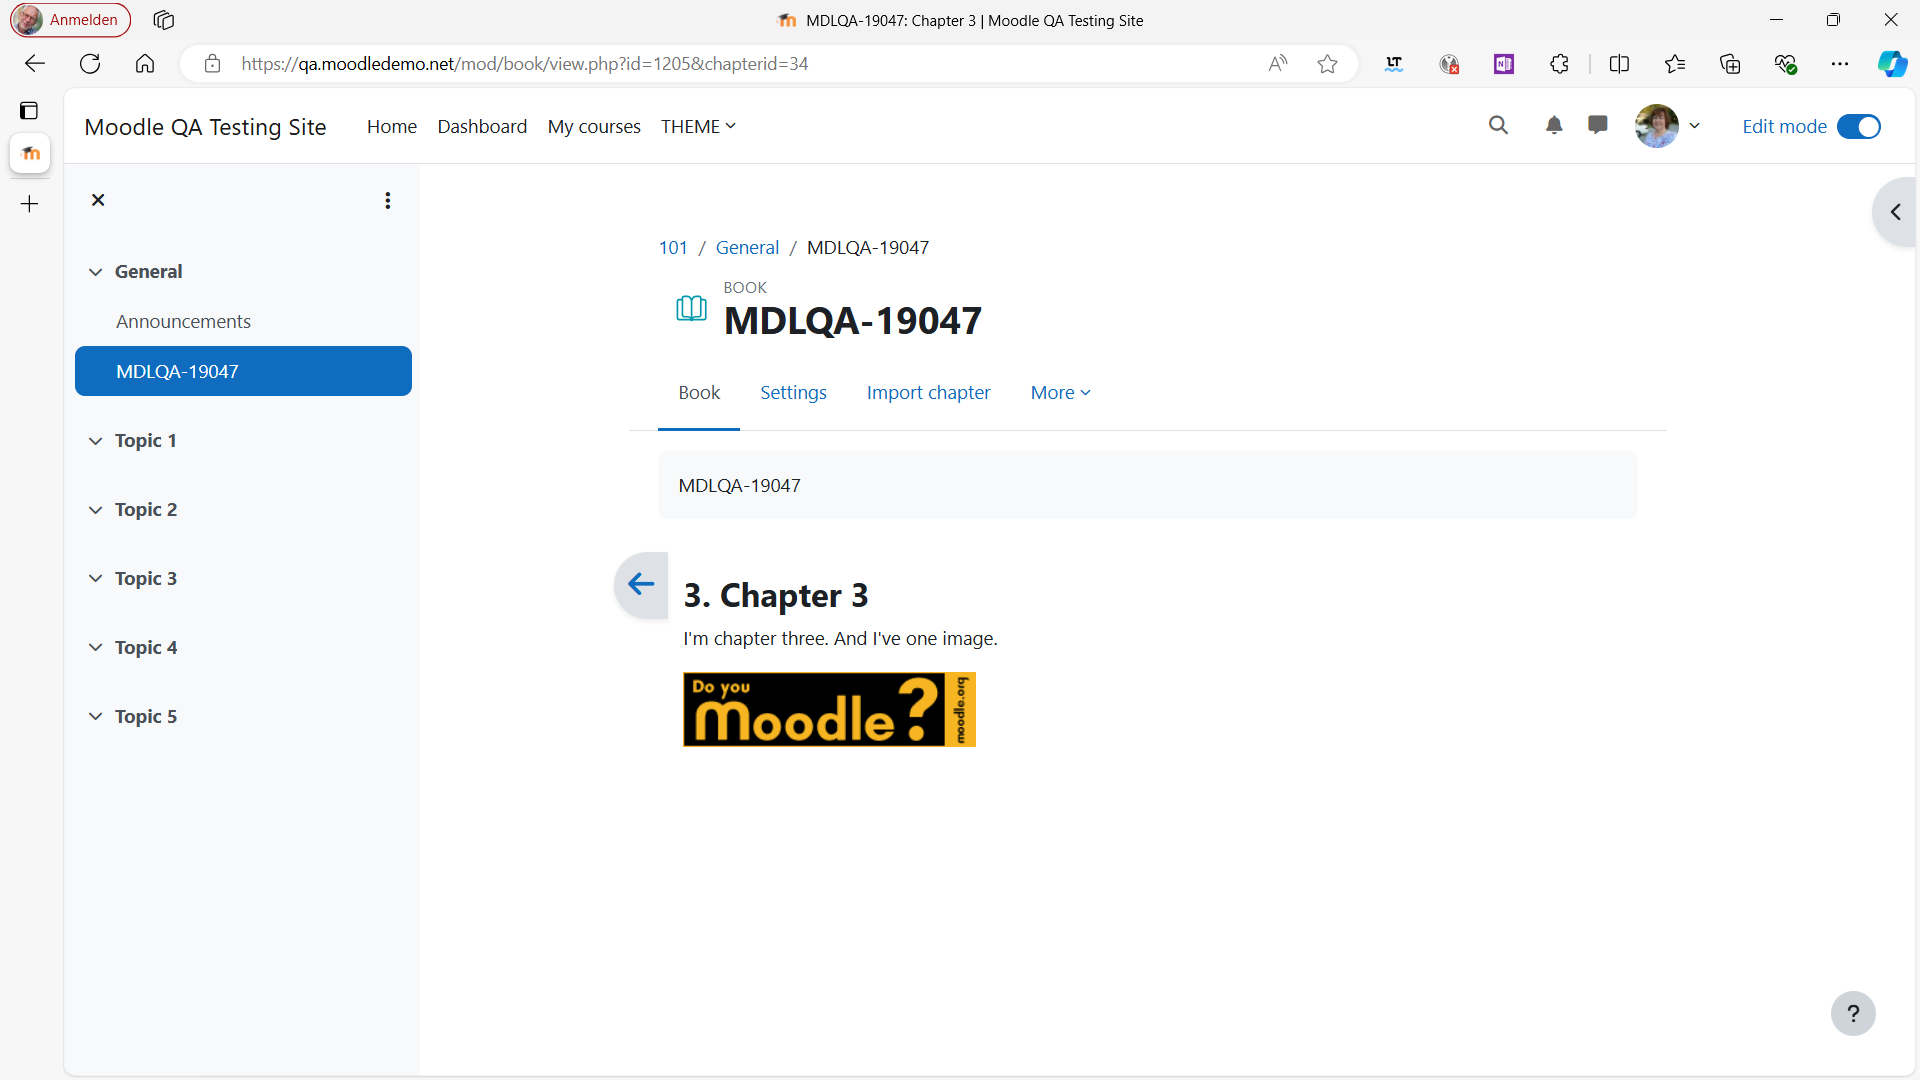Image resolution: width=1920 pixels, height=1080 pixels.
Task: Go to browser home page
Action: point(145,64)
